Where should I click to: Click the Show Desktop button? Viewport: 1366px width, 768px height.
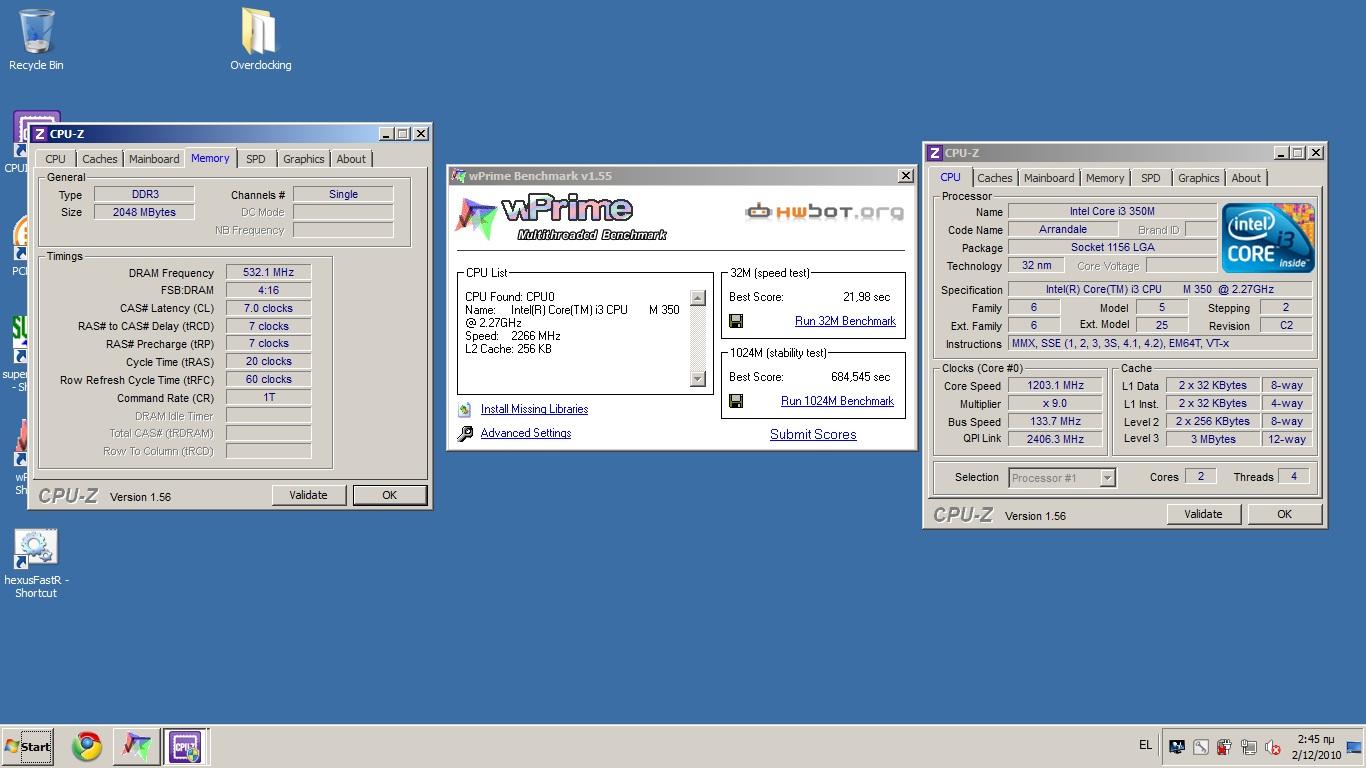[1355, 747]
